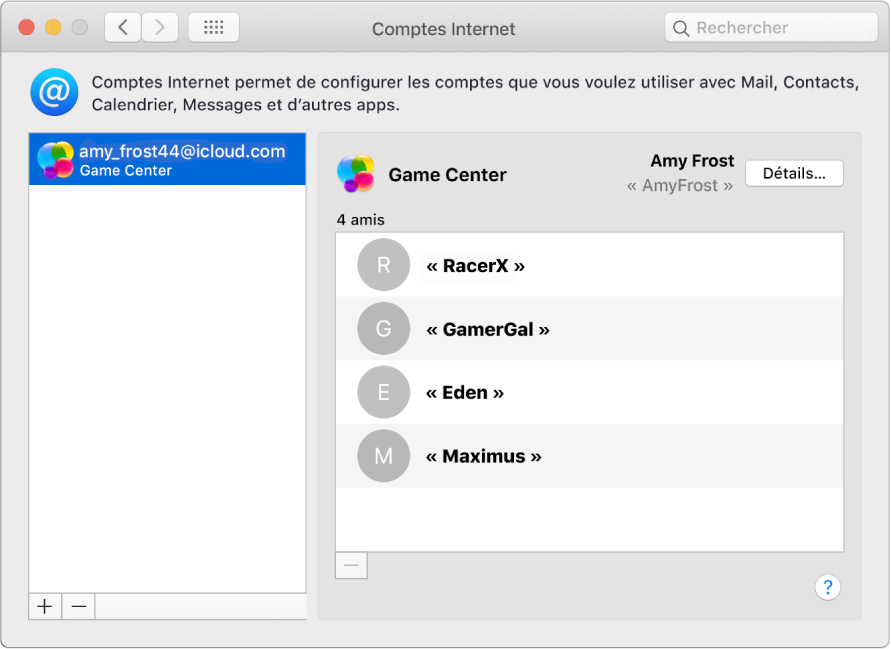Click the minus button below the friends list
Screen dimensions: 891x649
[351, 565]
